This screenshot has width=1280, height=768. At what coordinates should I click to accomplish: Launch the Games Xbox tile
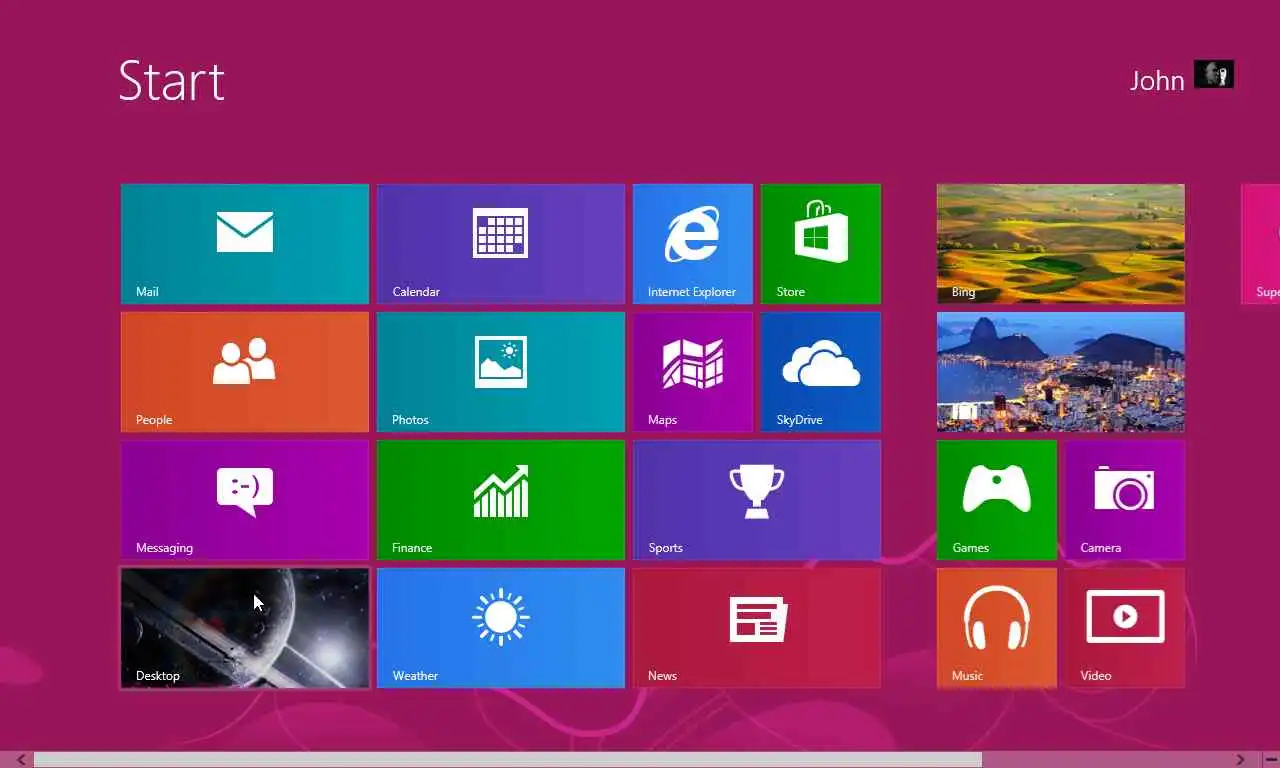click(997, 500)
